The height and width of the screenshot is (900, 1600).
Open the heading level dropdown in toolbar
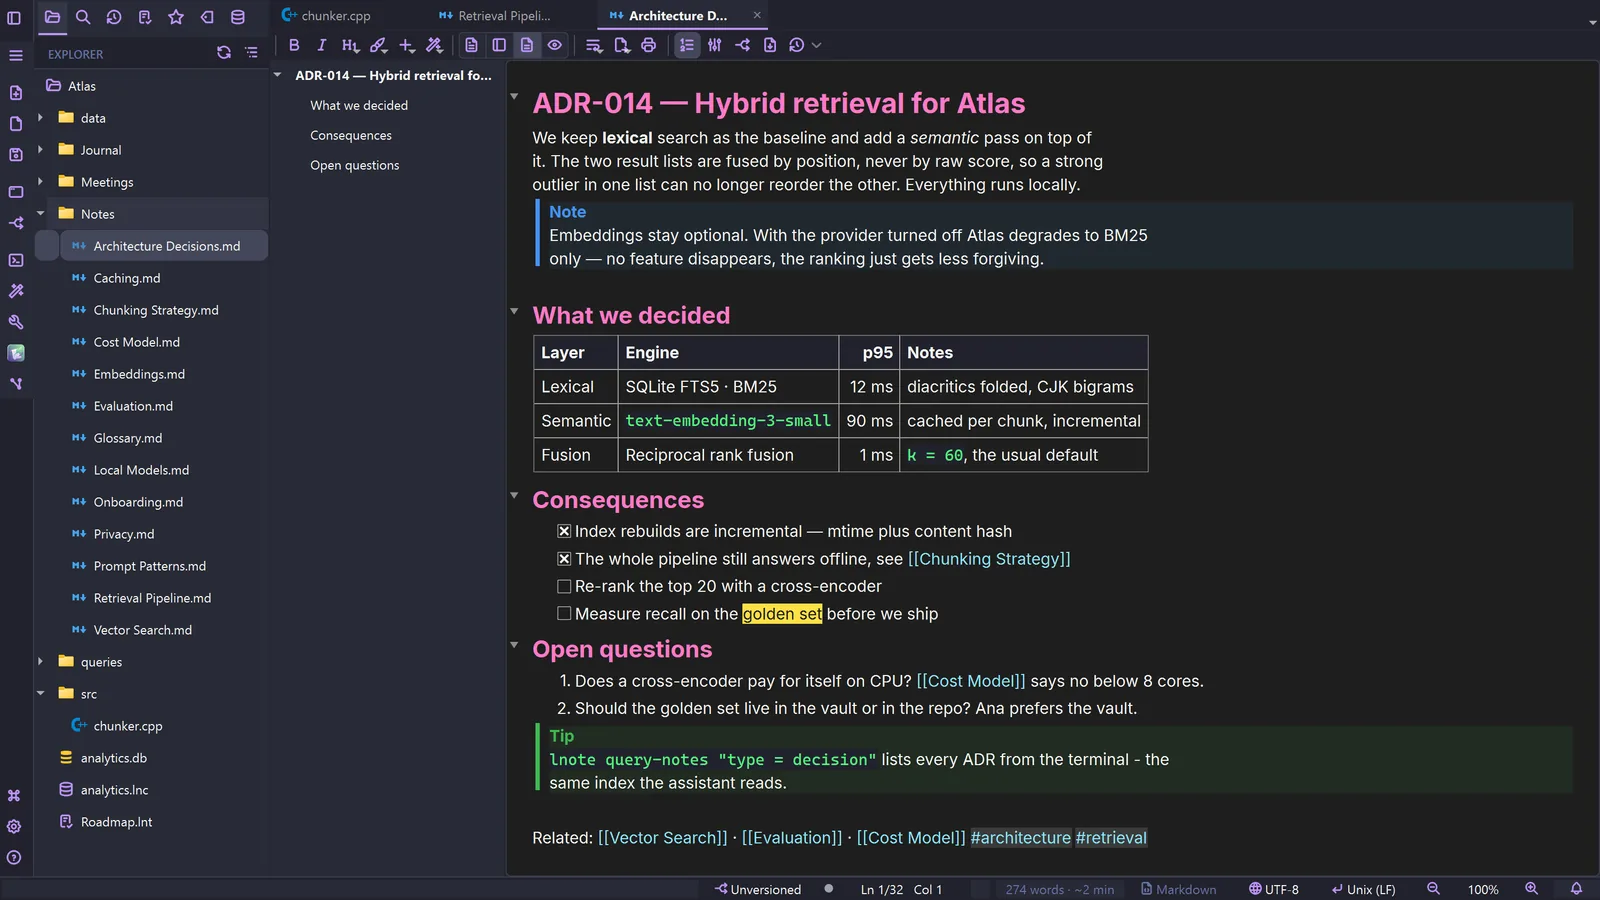click(x=350, y=45)
